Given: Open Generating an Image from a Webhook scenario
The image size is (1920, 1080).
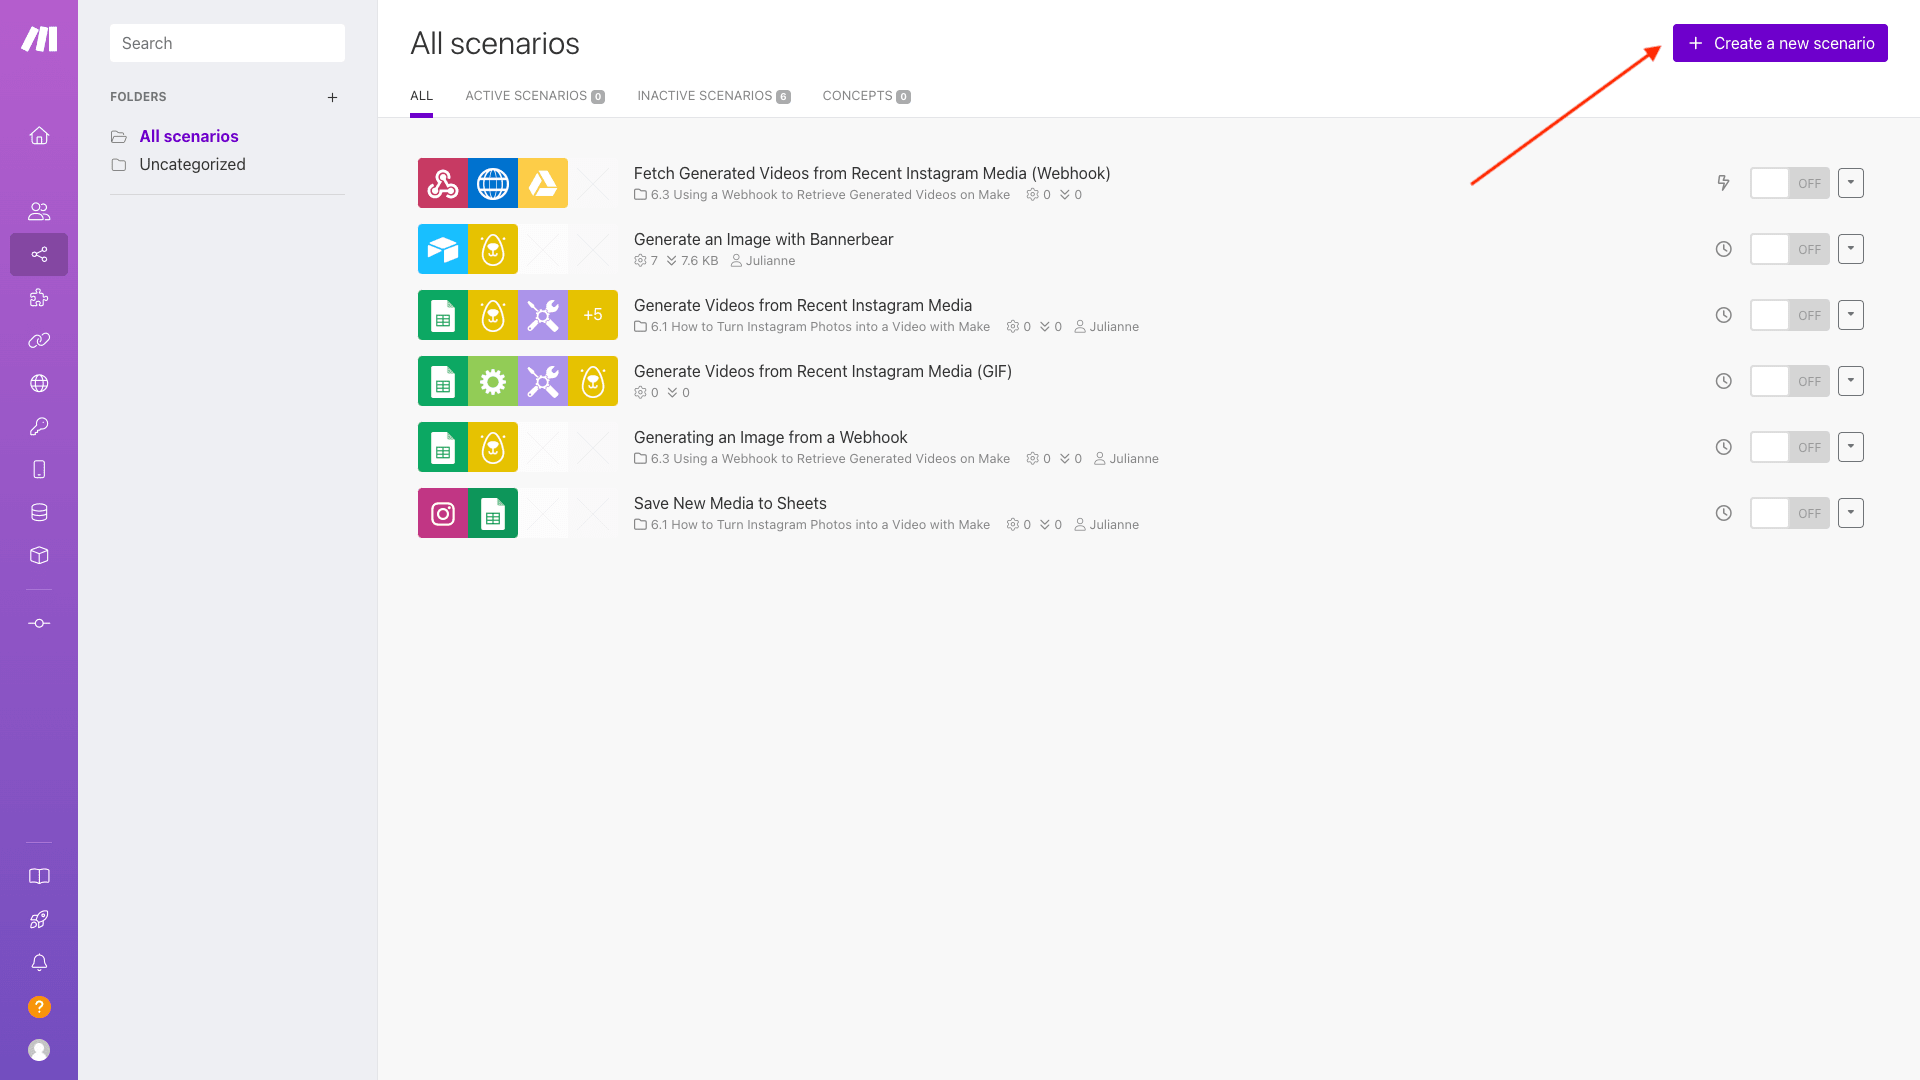Looking at the screenshot, I should tap(770, 437).
